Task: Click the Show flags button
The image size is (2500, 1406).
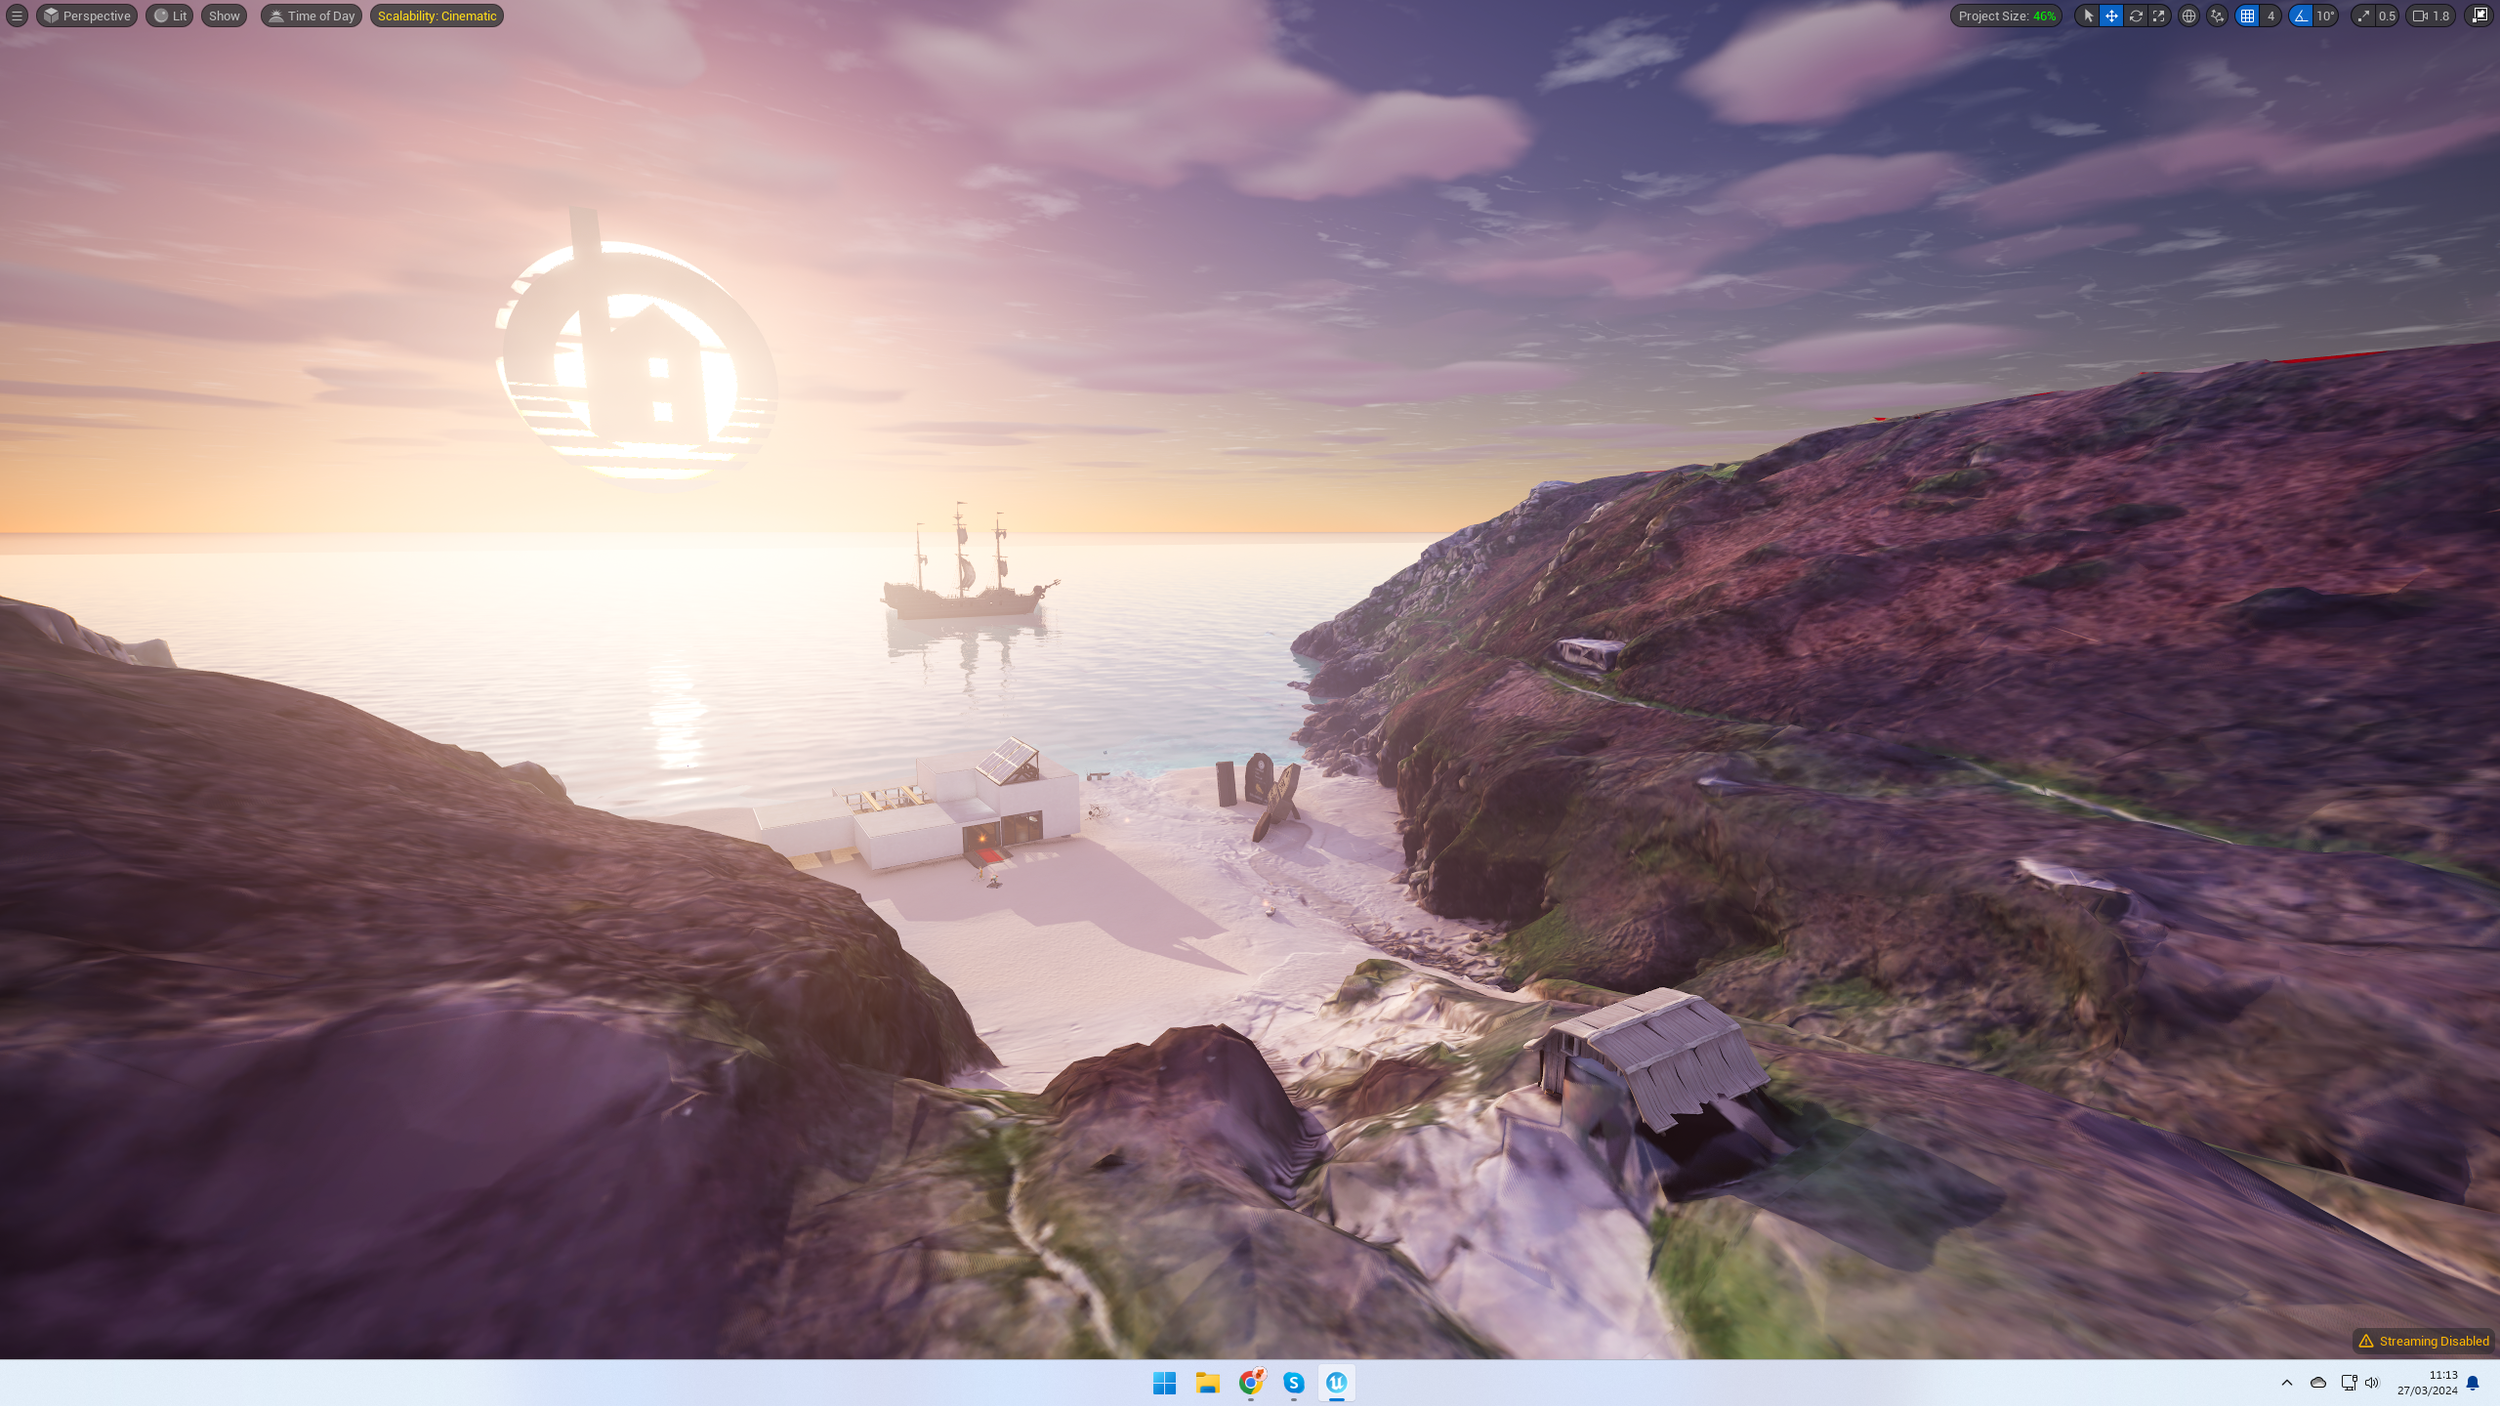Action: [224, 16]
